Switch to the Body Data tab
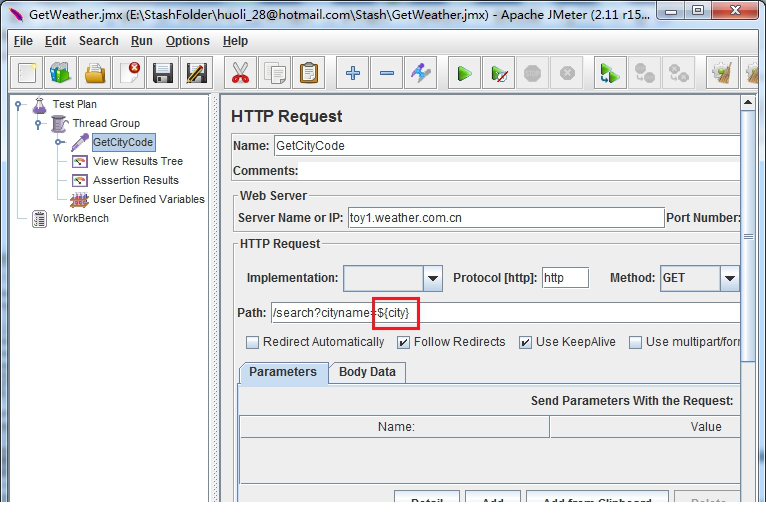This screenshot has width=766, height=522. pos(367,372)
